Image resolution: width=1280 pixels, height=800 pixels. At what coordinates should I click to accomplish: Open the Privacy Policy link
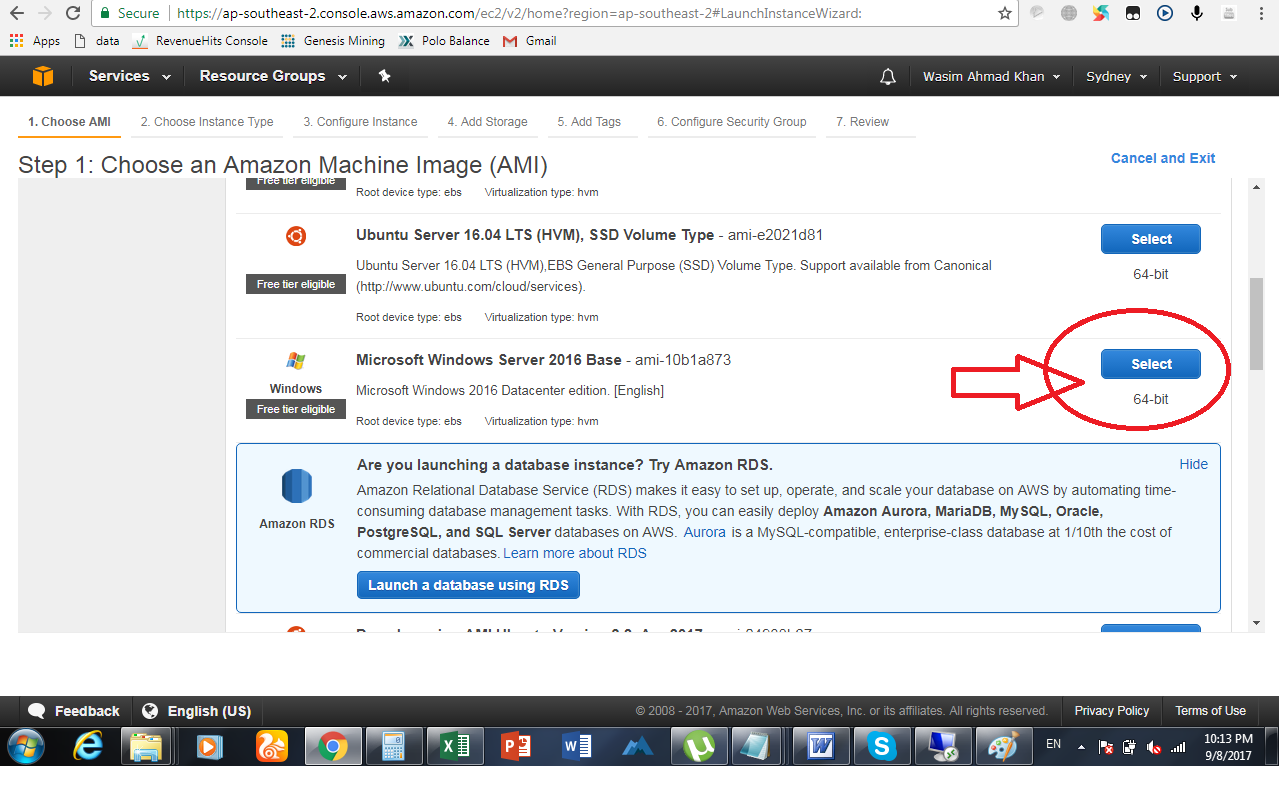[x=1112, y=711]
